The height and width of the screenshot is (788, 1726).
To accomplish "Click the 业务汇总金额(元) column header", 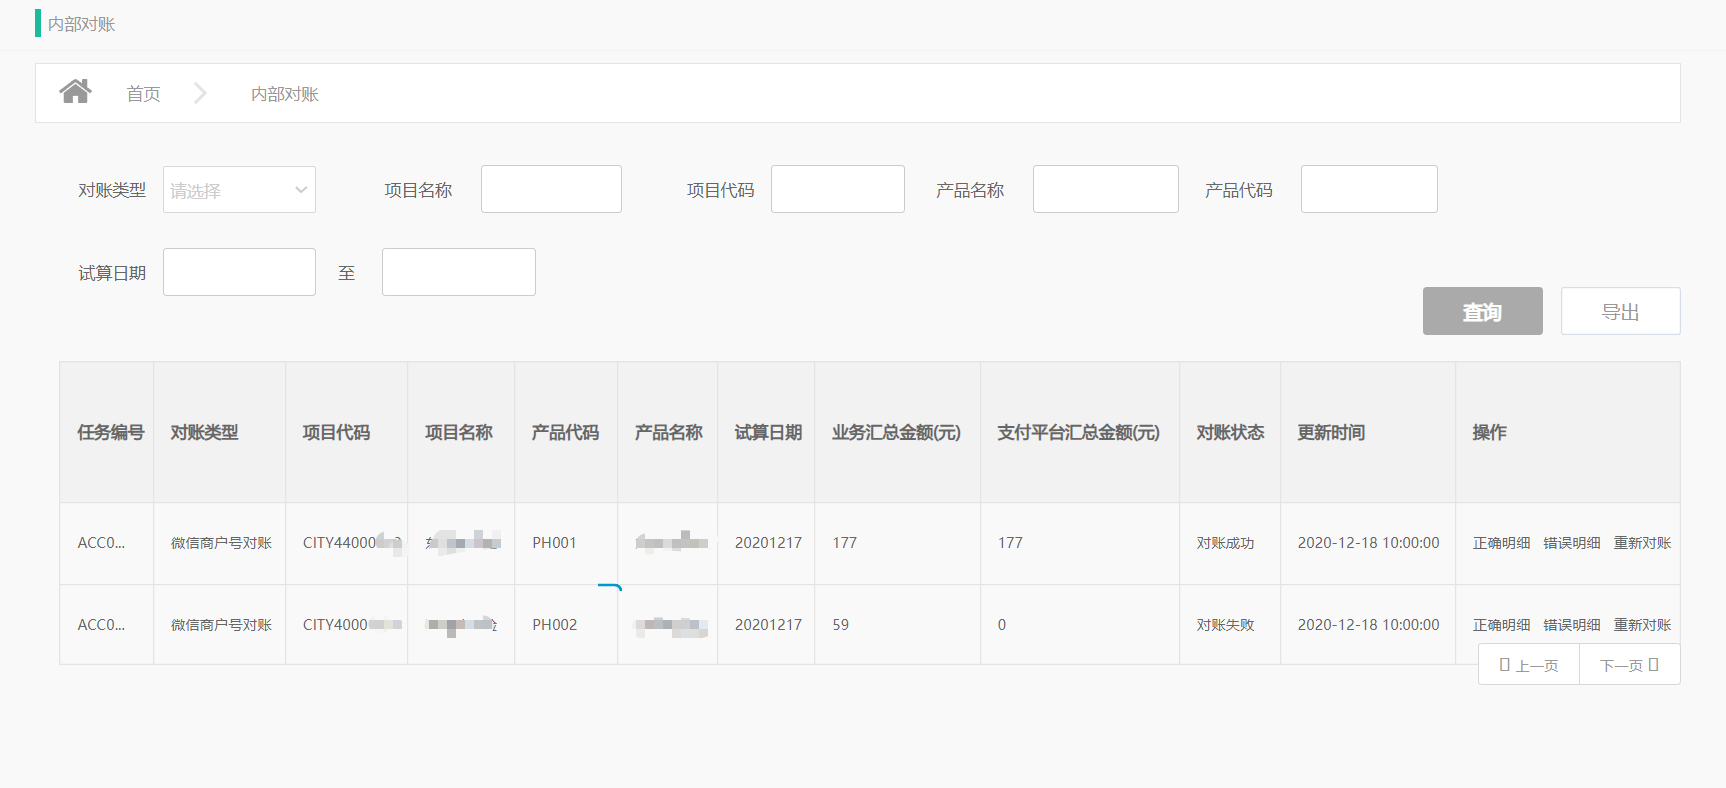I will 897,432.
